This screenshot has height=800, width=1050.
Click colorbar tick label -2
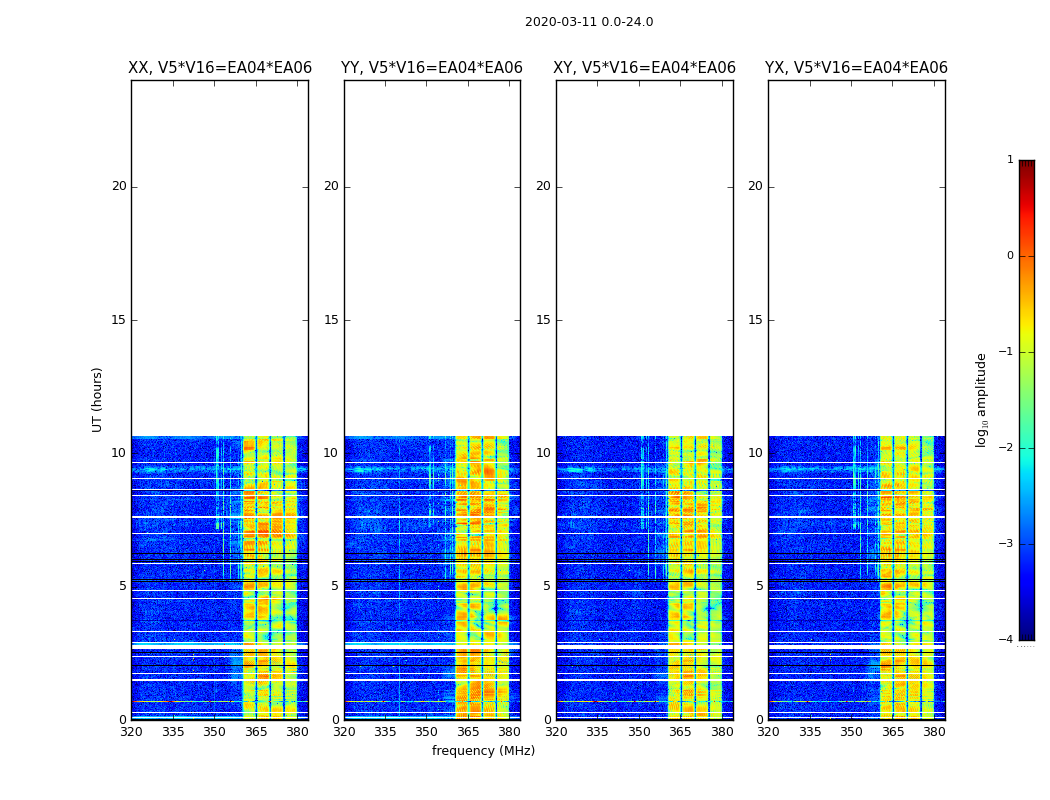pos(1009,448)
